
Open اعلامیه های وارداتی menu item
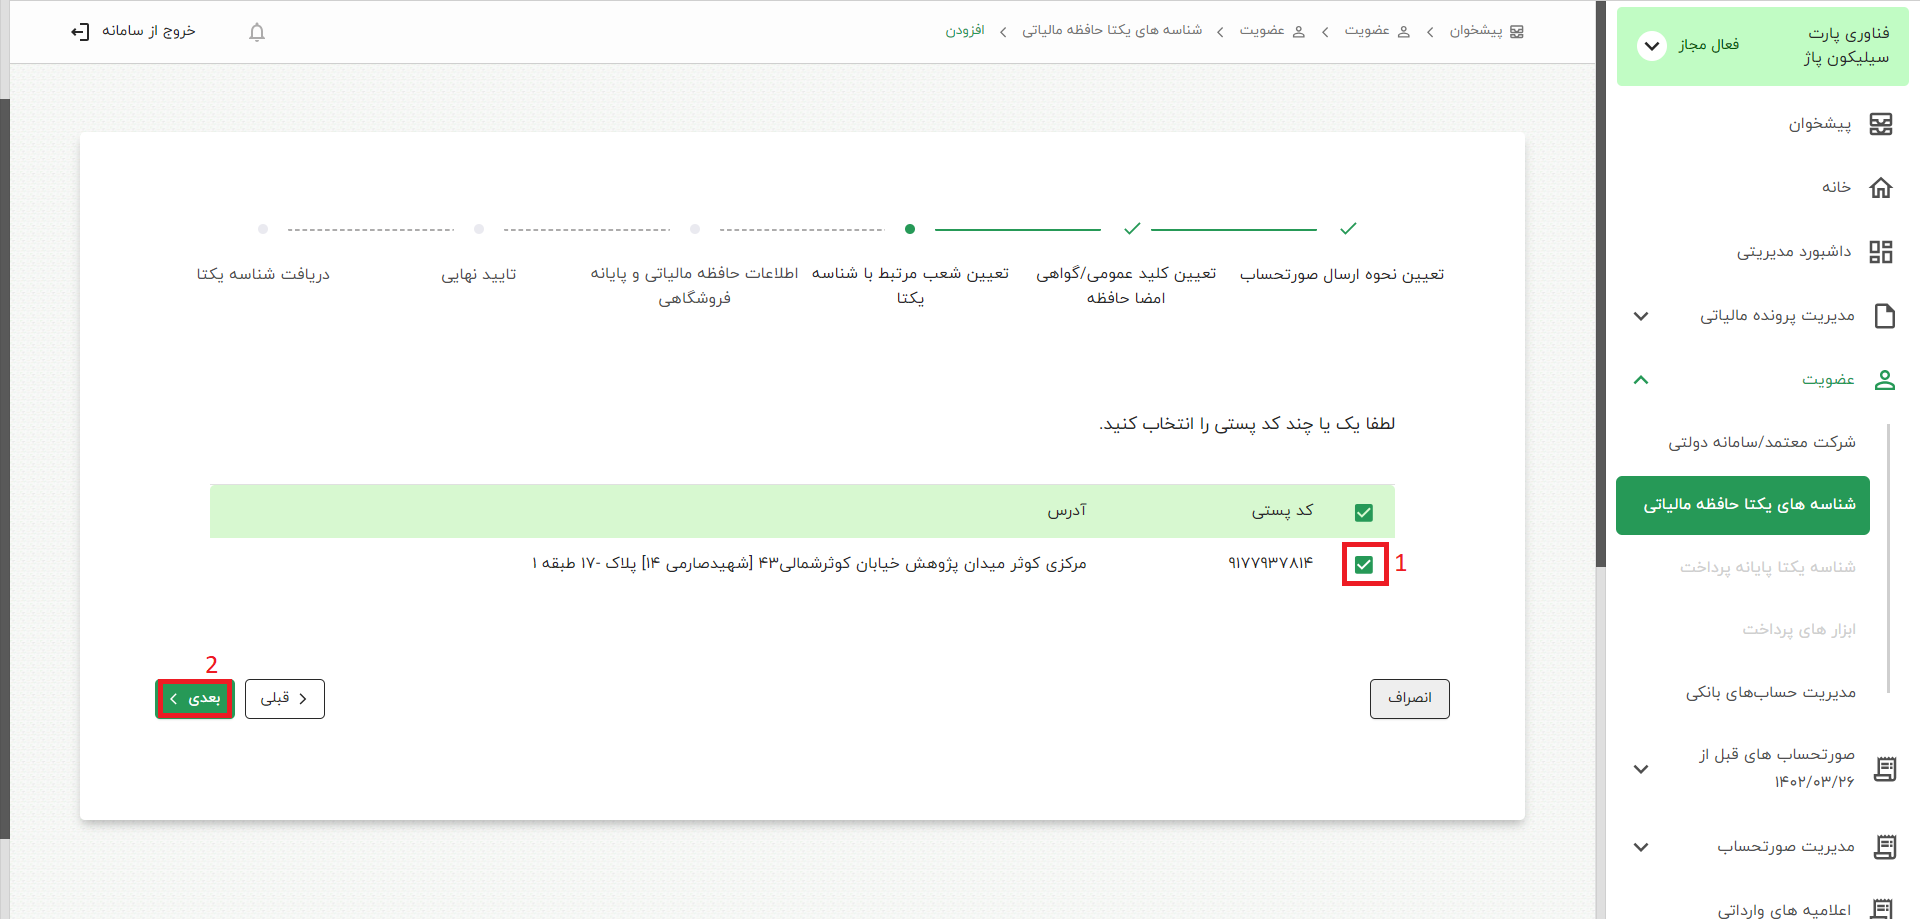pyautogui.click(x=1785, y=910)
